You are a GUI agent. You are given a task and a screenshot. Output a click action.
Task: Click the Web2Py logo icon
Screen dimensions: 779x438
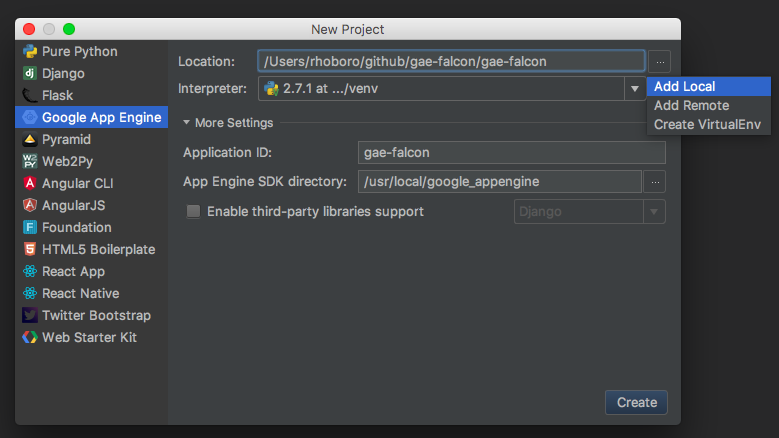[x=30, y=161]
